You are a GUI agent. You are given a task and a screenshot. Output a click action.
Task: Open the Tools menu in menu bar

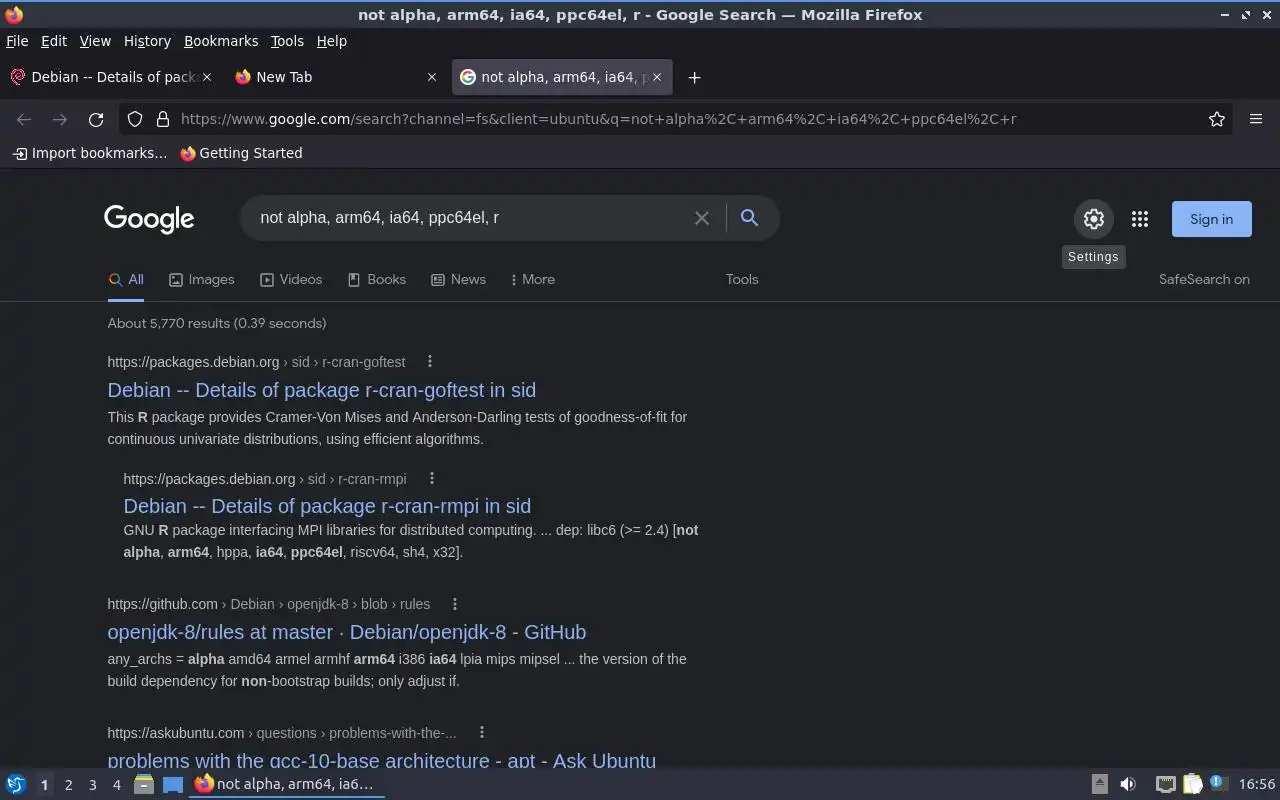(287, 41)
